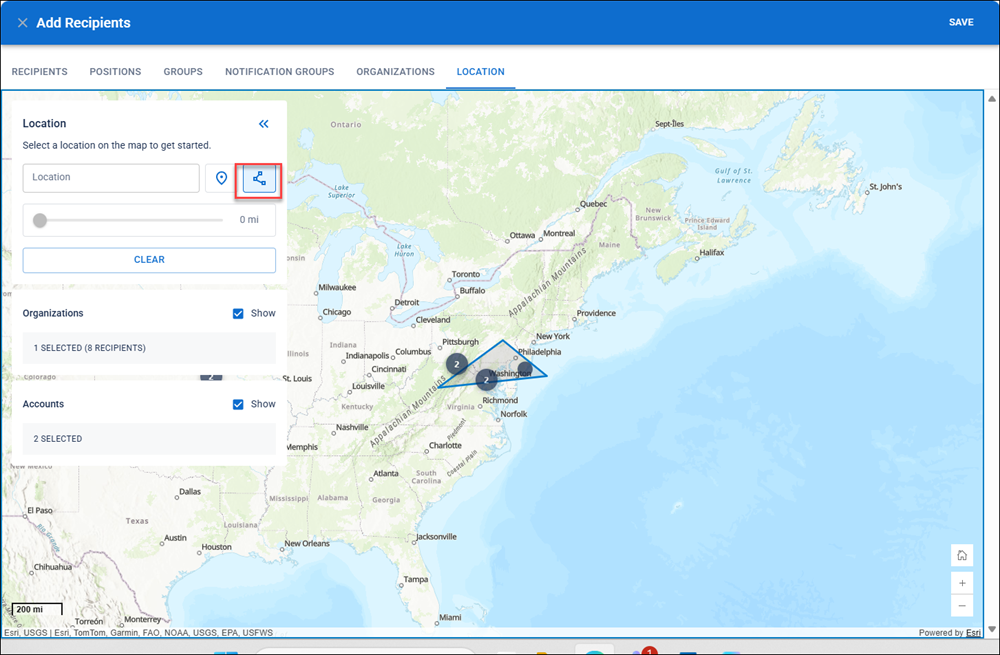Open the 1 Selected (8 Recipients) organizations box
The height and width of the screenshot is (655, 1000).
tap(149, 348)
